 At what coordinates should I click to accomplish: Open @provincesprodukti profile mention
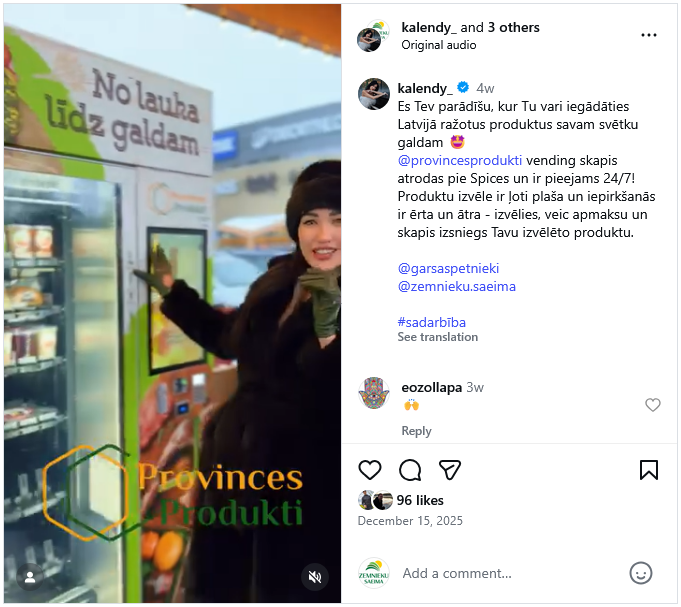(460, 161)
